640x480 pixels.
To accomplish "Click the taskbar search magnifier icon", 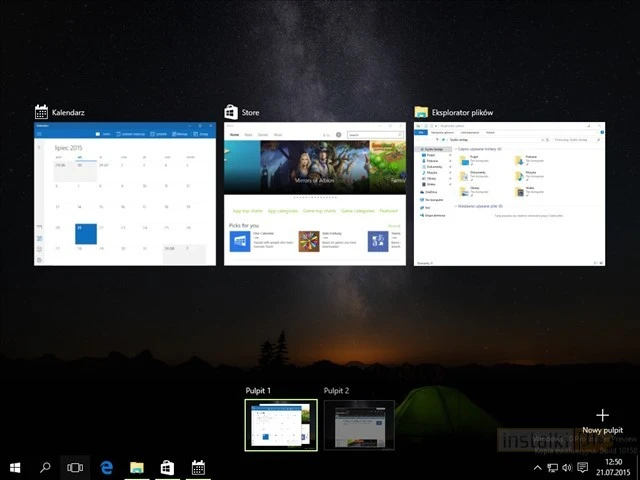I will point(45,467).
